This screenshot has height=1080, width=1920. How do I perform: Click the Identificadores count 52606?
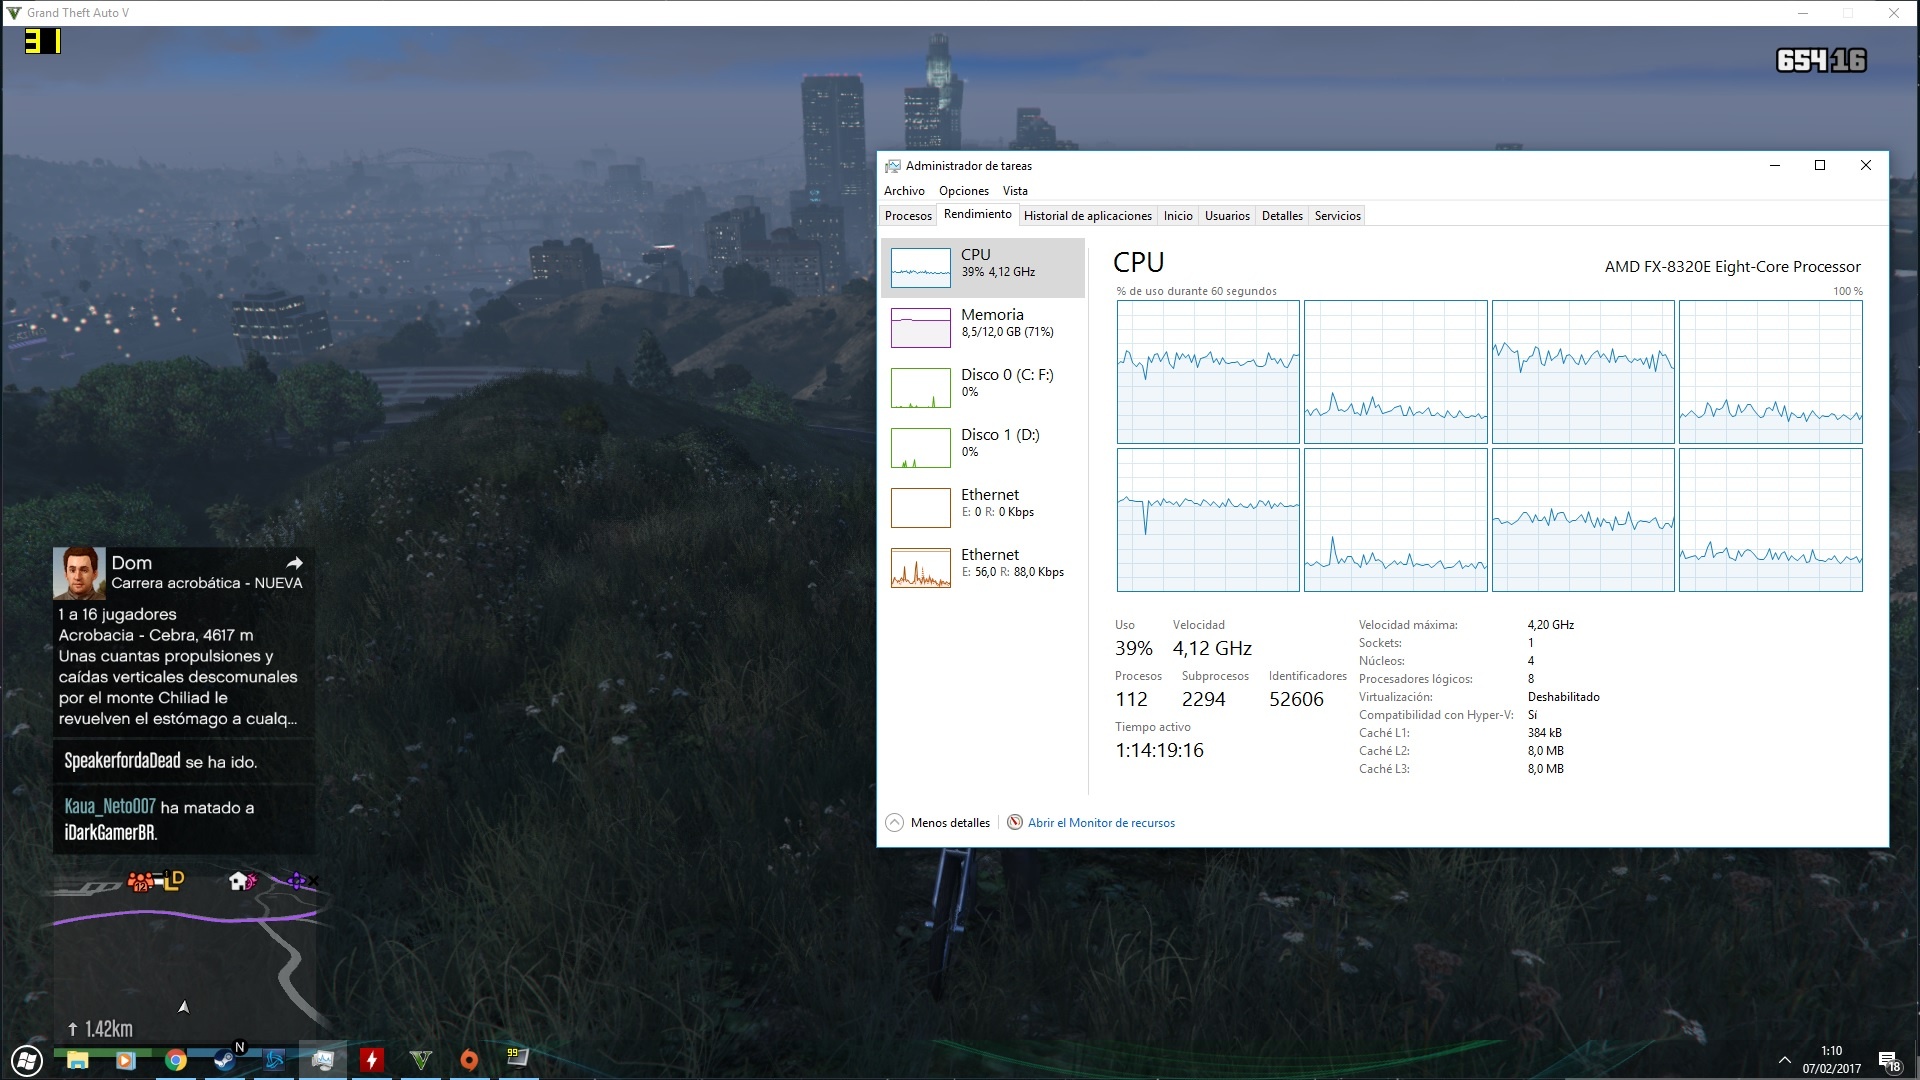pyautogui.click(x=1296, y=700)
